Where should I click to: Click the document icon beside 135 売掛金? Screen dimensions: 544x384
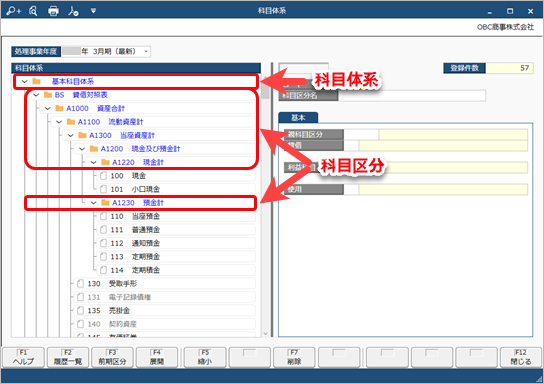coord(80,310)
